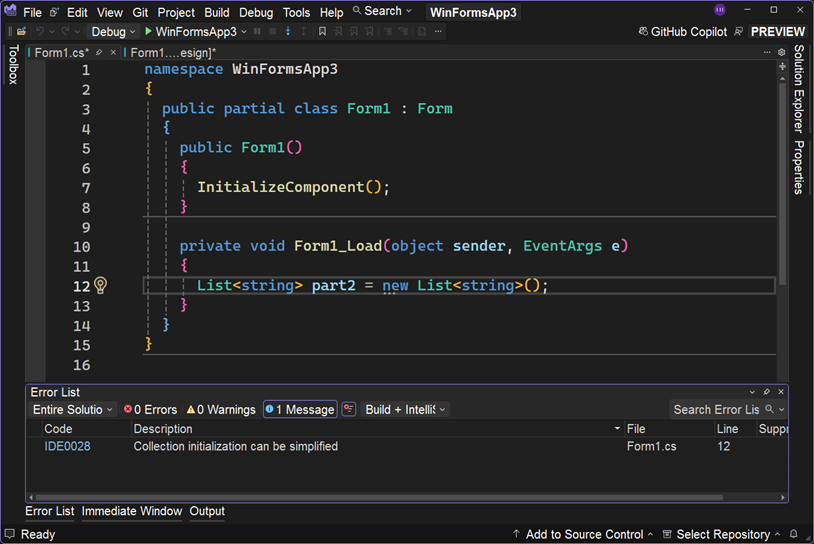Click the magnifier icon in Search Error List

coord(769,409)
